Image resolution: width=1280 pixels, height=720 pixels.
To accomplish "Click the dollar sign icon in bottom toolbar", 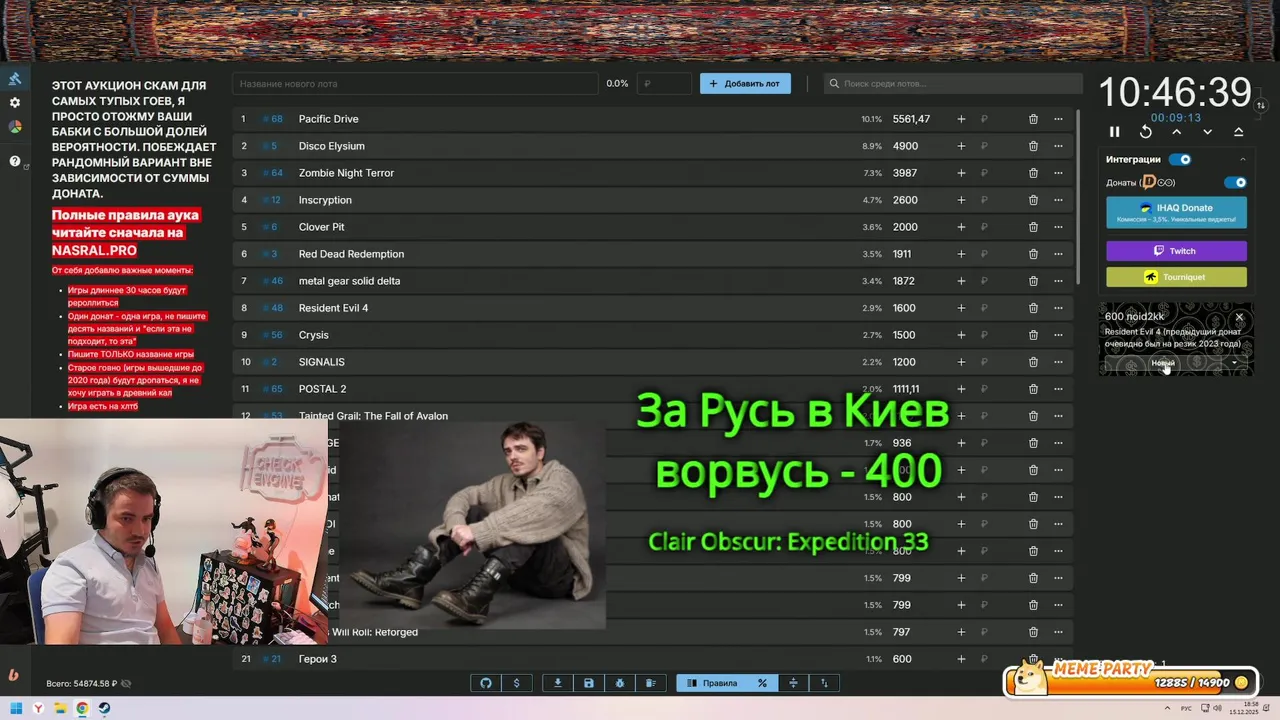I will (516, 683).
